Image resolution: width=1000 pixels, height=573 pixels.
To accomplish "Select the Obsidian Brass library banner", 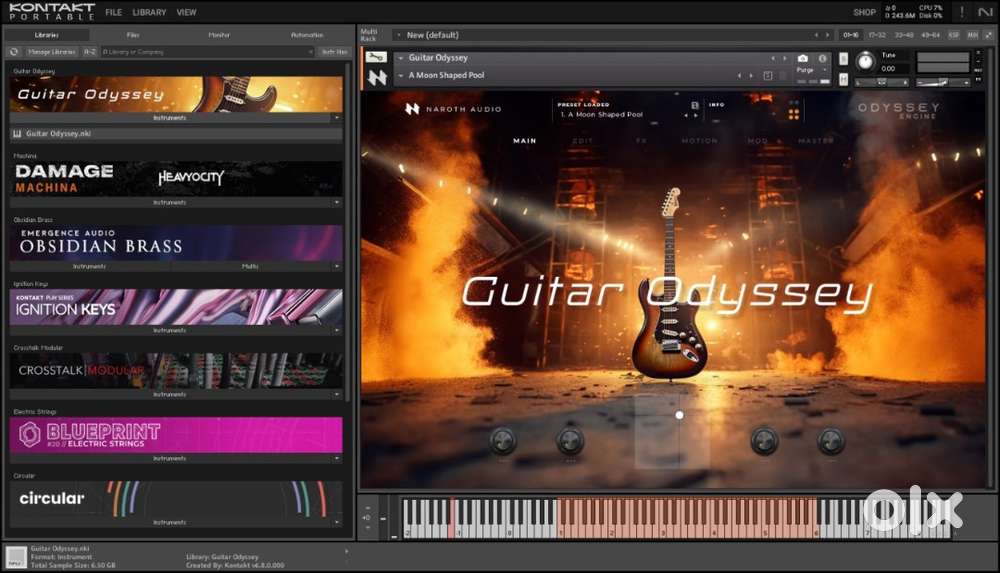I will coord(176,243).
